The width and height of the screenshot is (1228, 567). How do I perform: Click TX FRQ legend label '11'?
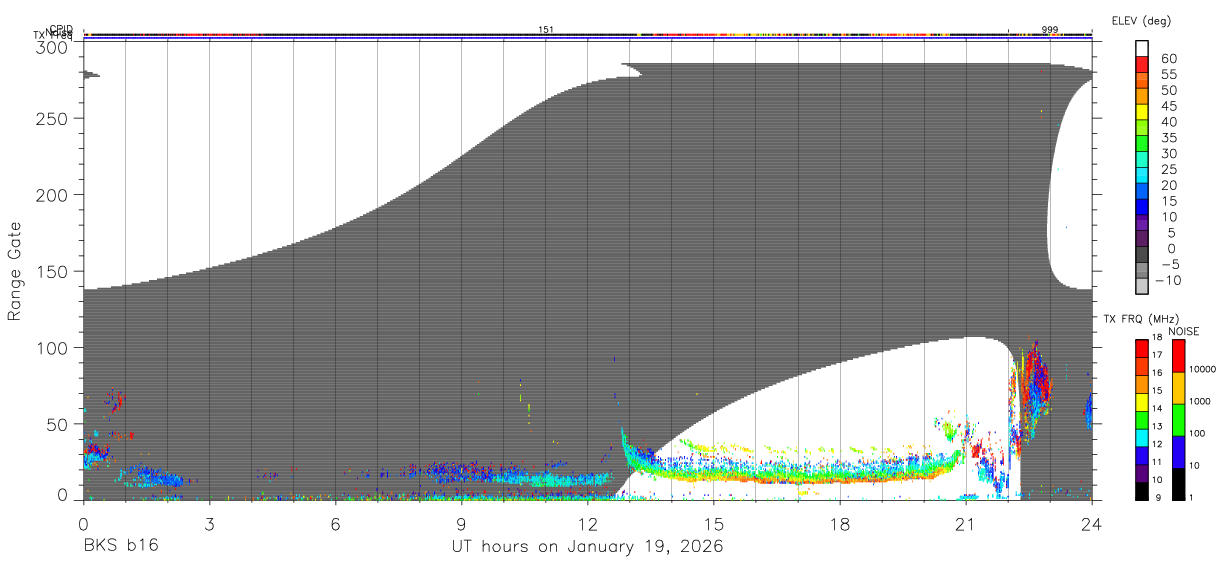1158,461
